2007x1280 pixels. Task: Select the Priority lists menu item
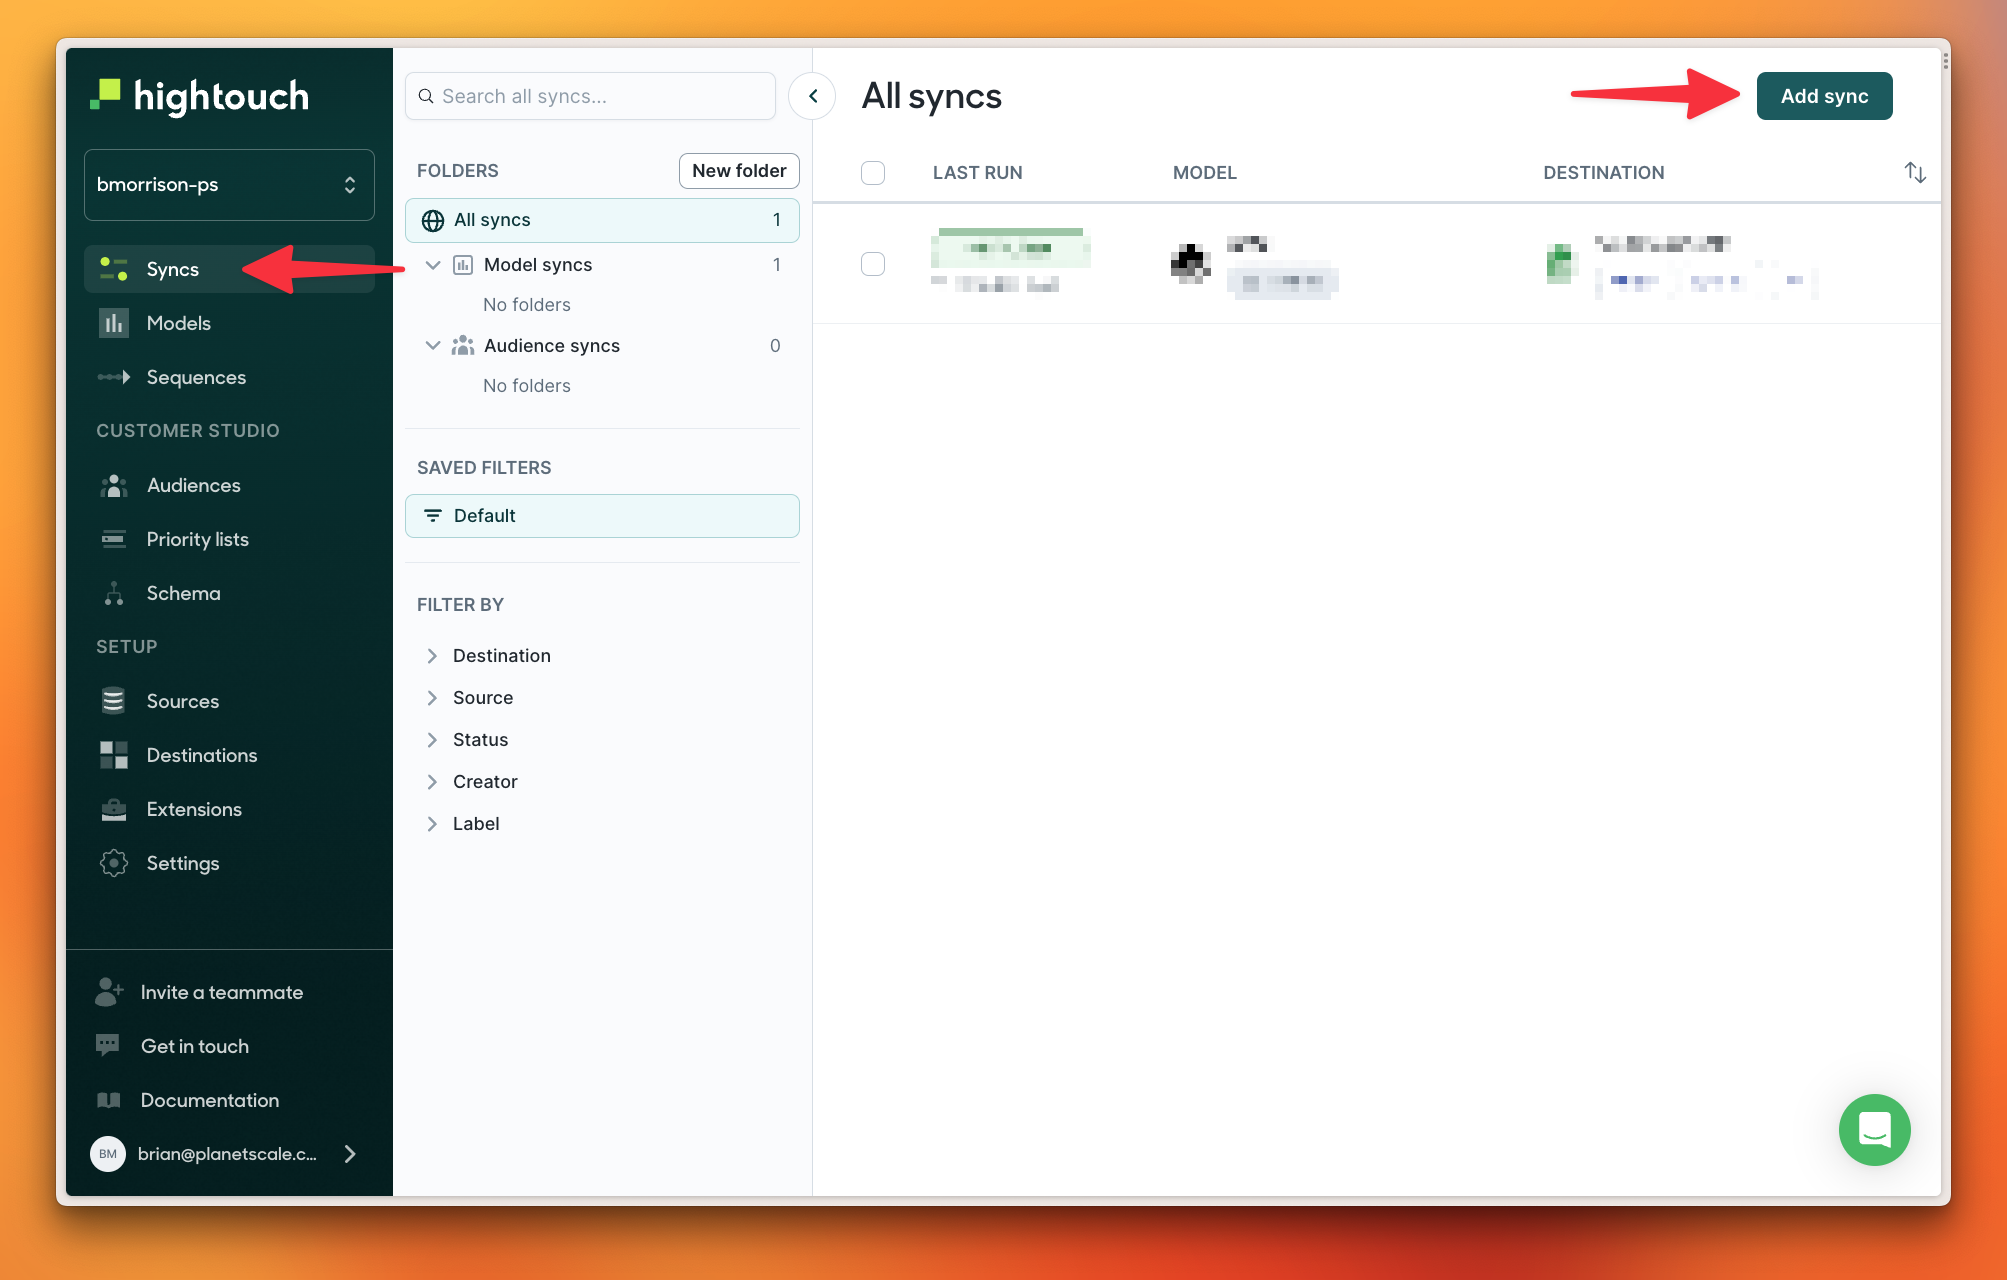(x=197, y=538)
